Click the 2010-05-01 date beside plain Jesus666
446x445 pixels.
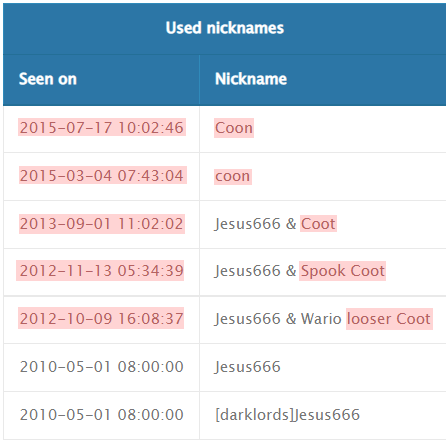[x=102, y=367]
